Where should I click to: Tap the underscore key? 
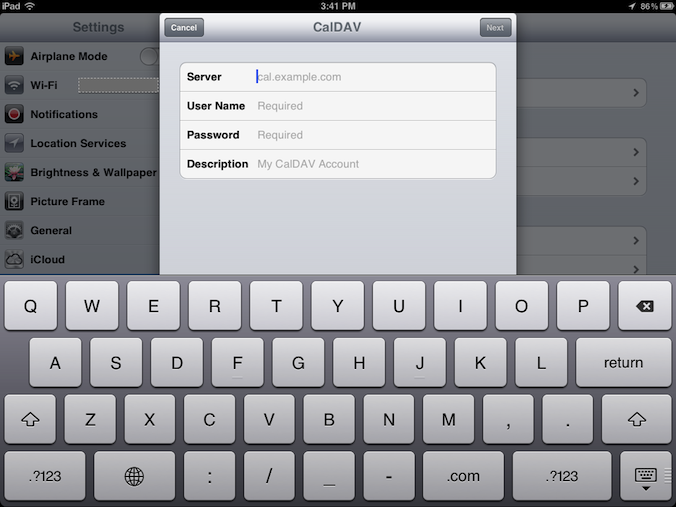pyautogui.click(x=329, y=476)
